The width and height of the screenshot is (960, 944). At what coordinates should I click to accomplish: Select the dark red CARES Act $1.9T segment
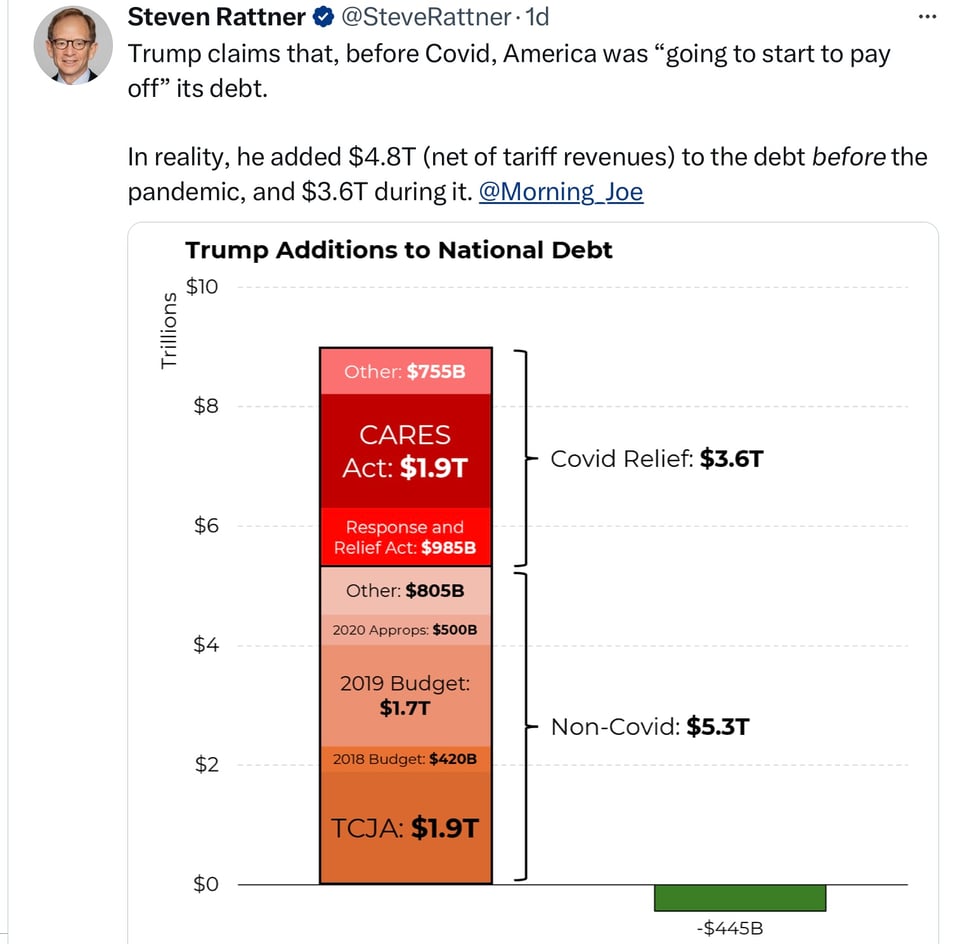coord(405,451)
